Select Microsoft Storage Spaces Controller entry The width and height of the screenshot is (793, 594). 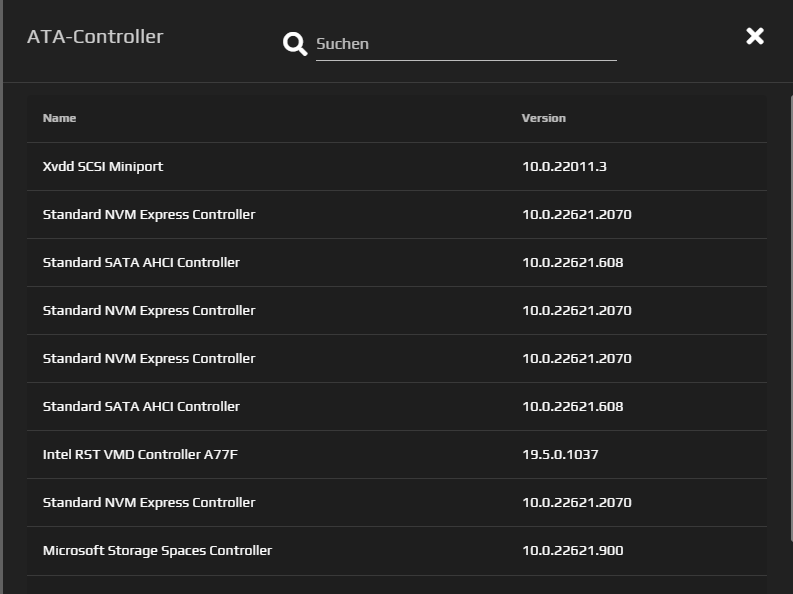(x=157, y=550)
